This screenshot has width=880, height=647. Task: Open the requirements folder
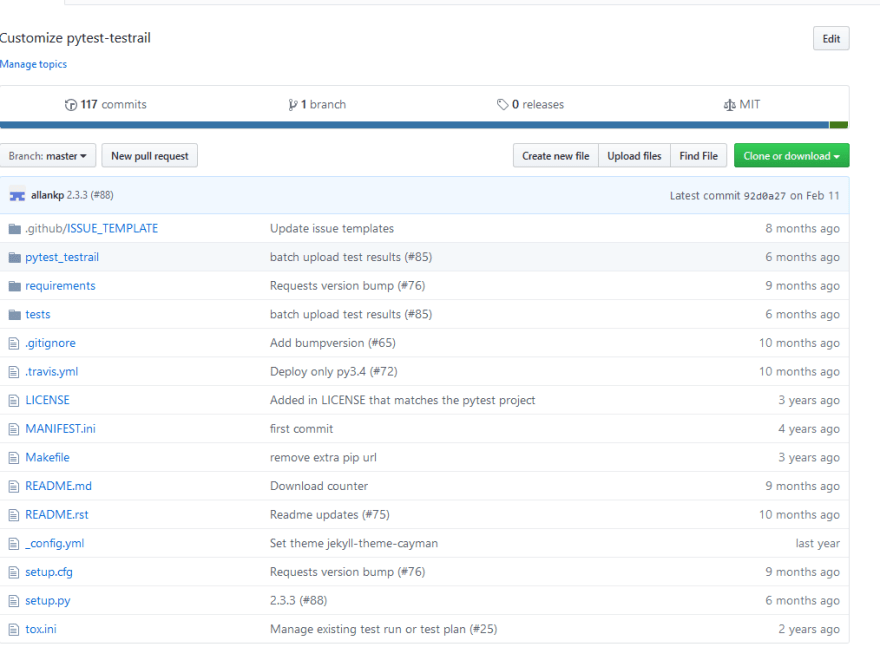60,286
